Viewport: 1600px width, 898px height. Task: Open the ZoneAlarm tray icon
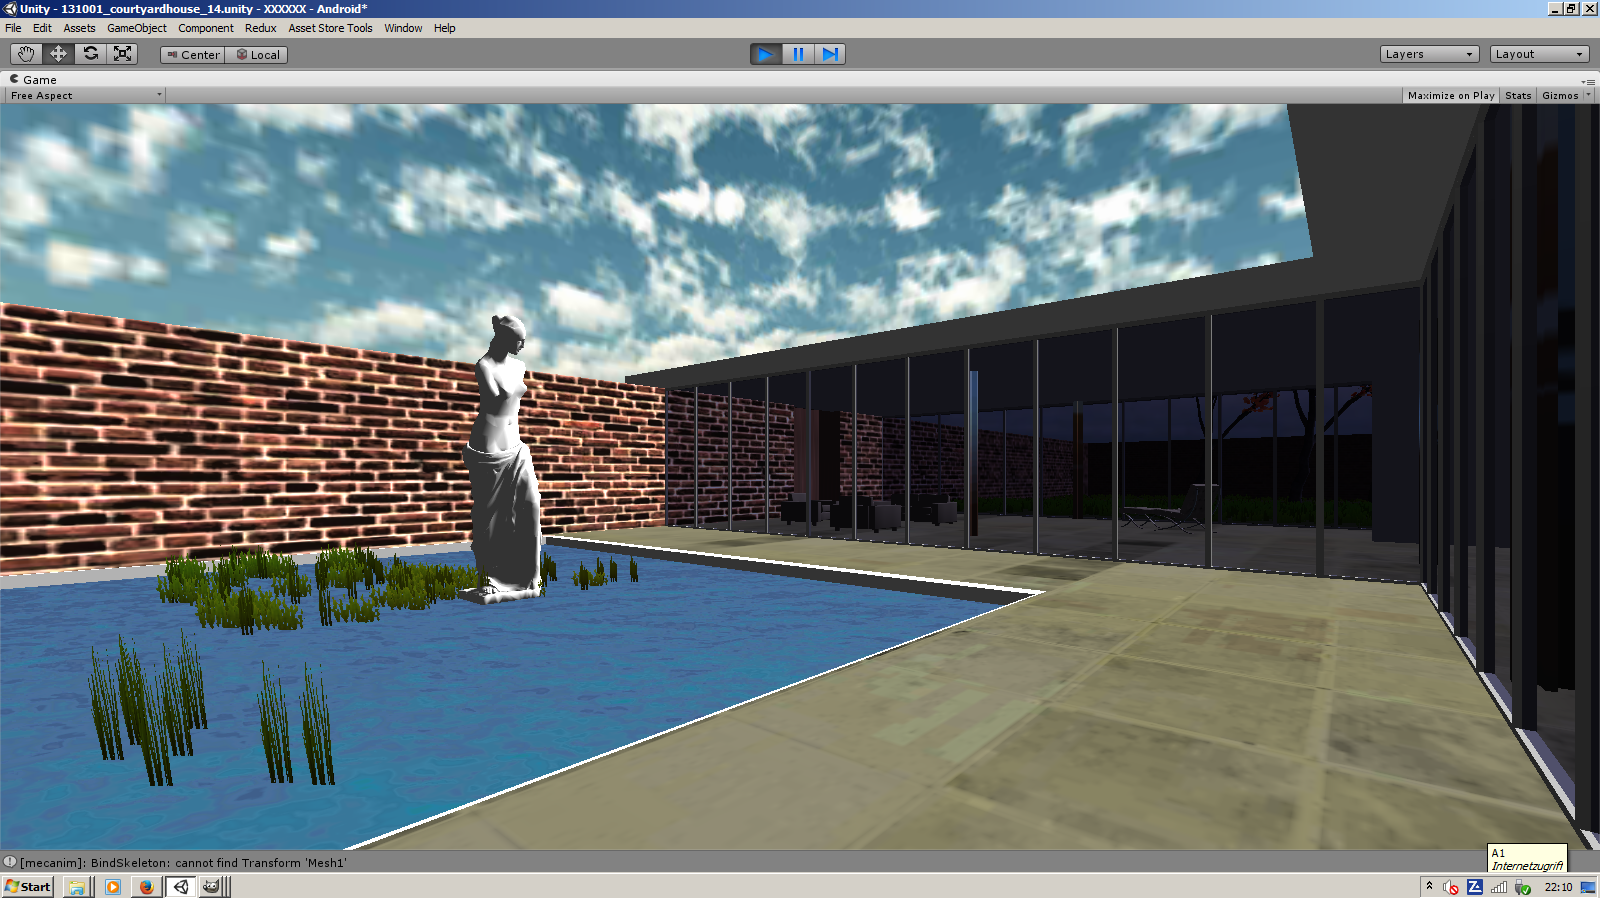1475,887
